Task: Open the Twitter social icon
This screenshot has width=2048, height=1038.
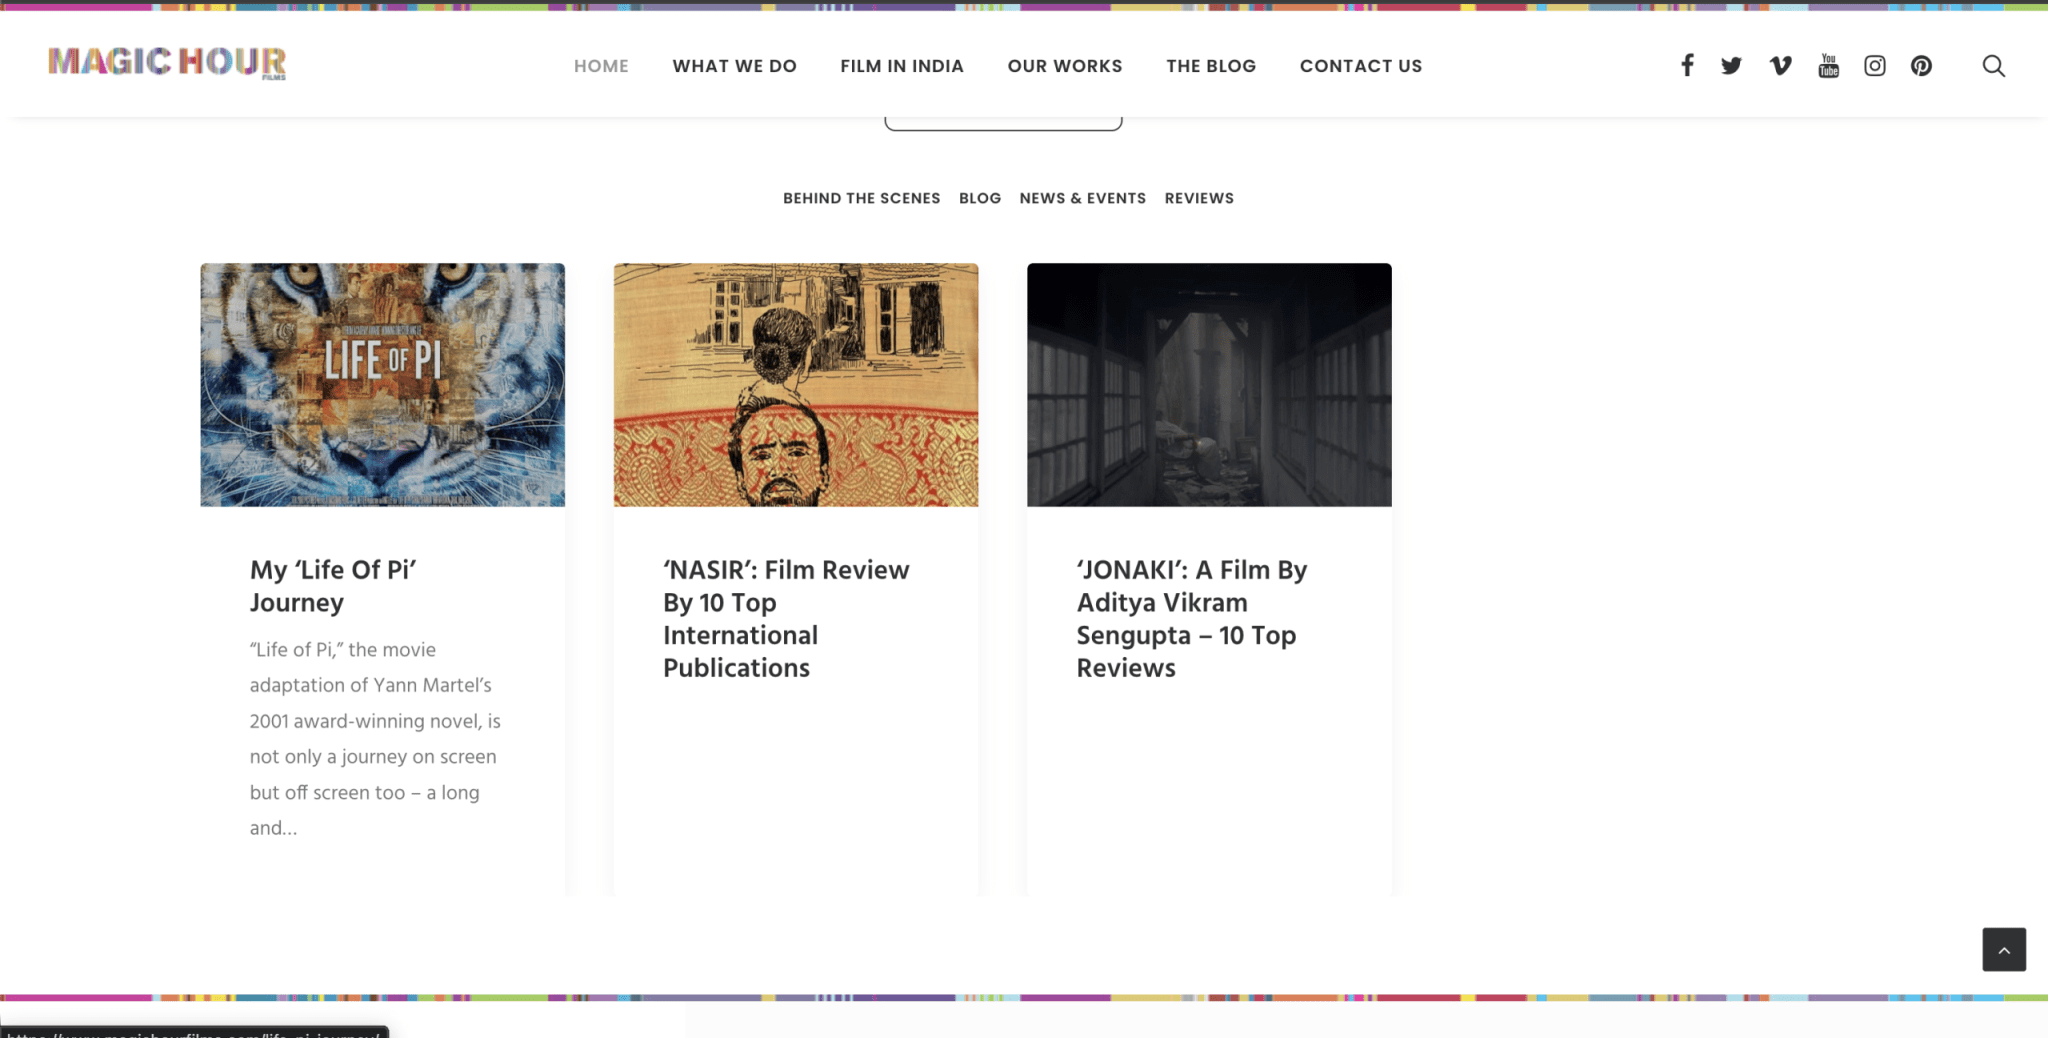Action: tap(1731, 66)
